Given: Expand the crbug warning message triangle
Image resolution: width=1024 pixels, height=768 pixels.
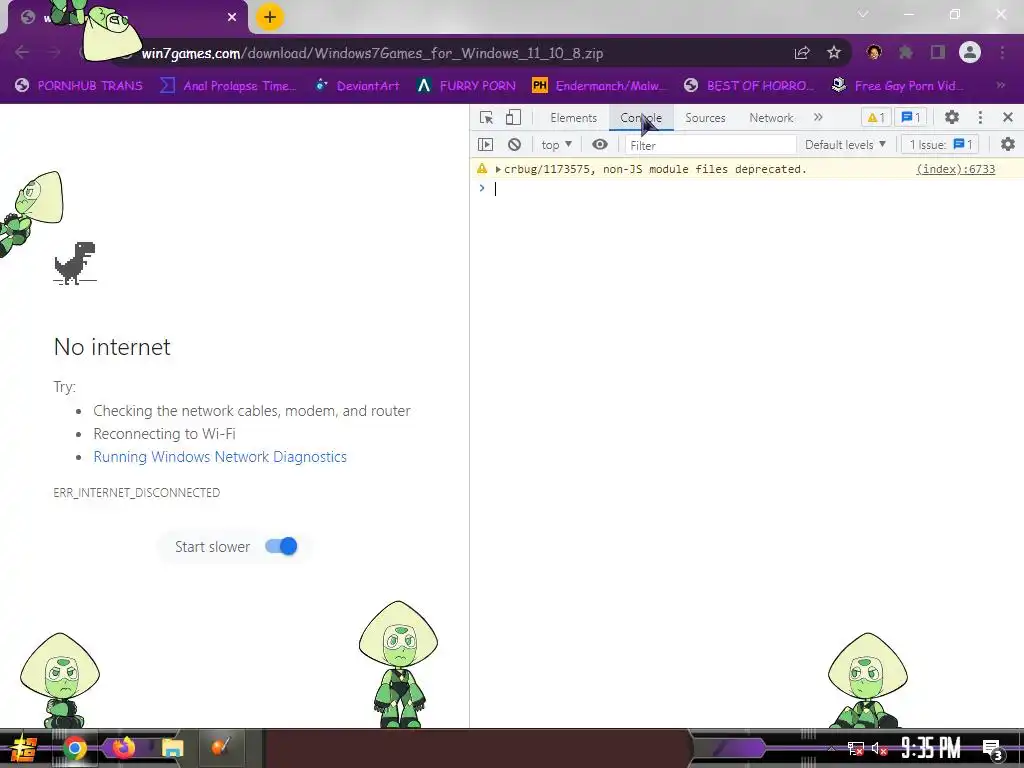Looking at the screenshot, I should click(498, 169).
